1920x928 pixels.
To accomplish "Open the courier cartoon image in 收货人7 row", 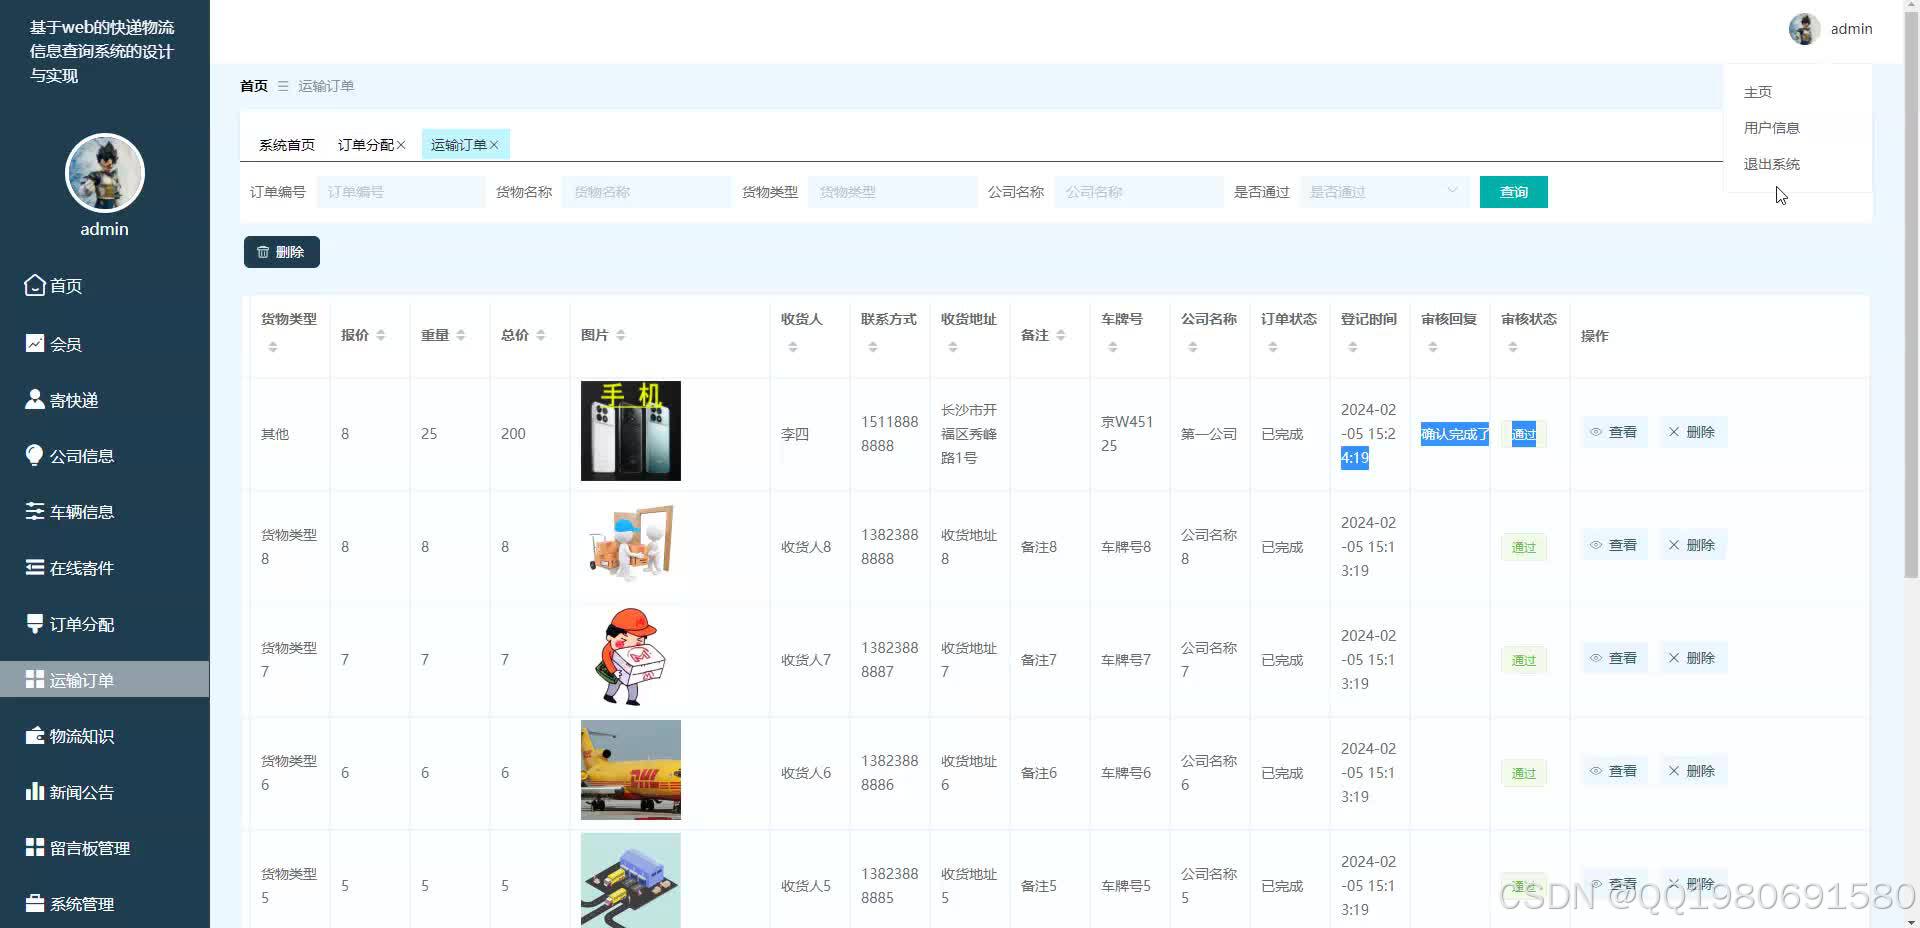I will [x=631, y=657].
